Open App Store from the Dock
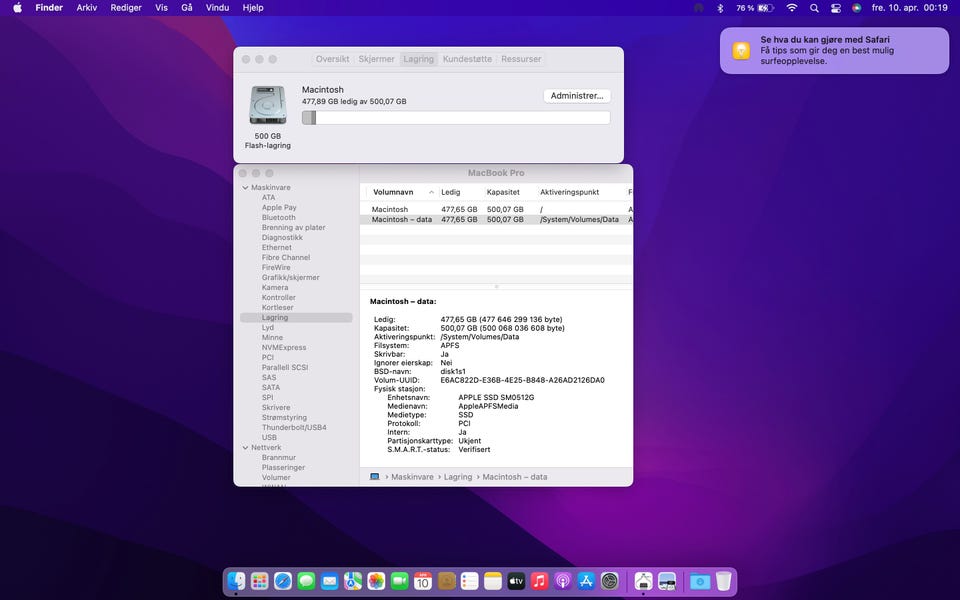This screenshot has width=960, height=600. [586, 580]
